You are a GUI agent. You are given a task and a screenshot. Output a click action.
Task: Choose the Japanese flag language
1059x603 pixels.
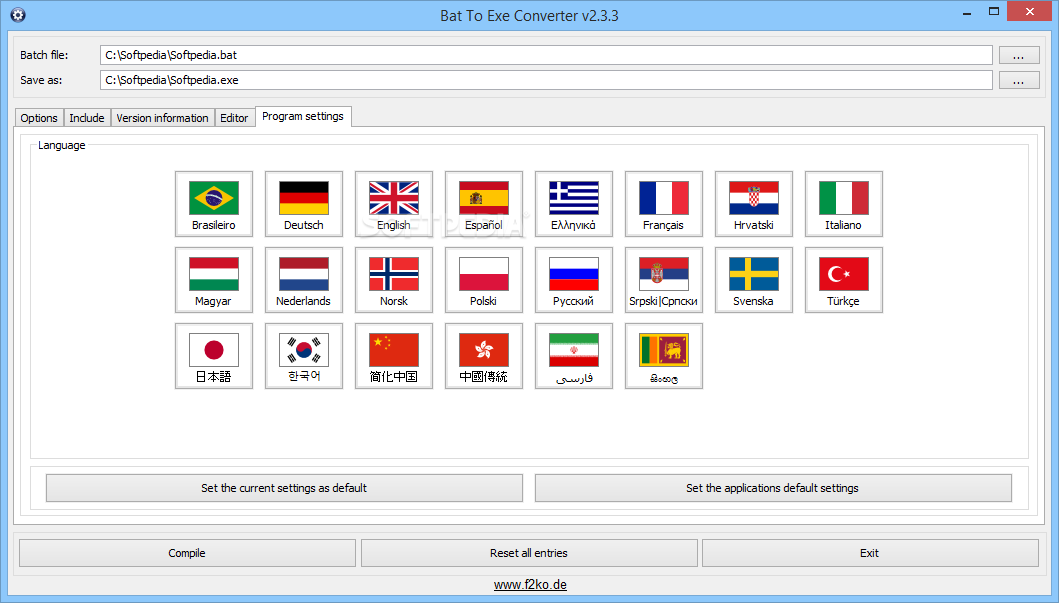click(213, 356)
